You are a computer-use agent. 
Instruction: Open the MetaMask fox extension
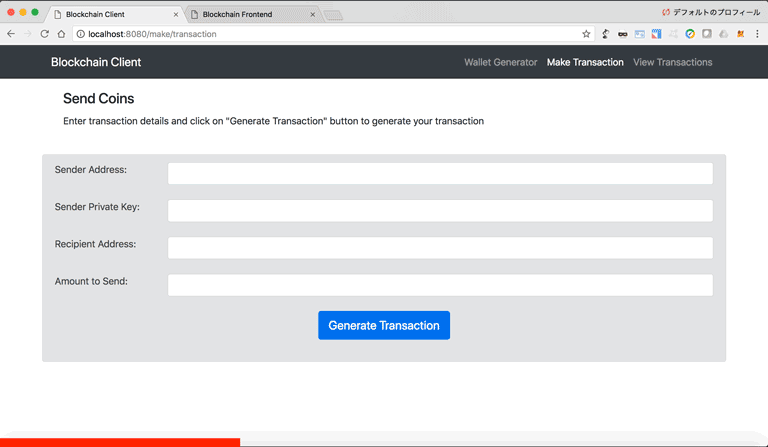(741, 34)
